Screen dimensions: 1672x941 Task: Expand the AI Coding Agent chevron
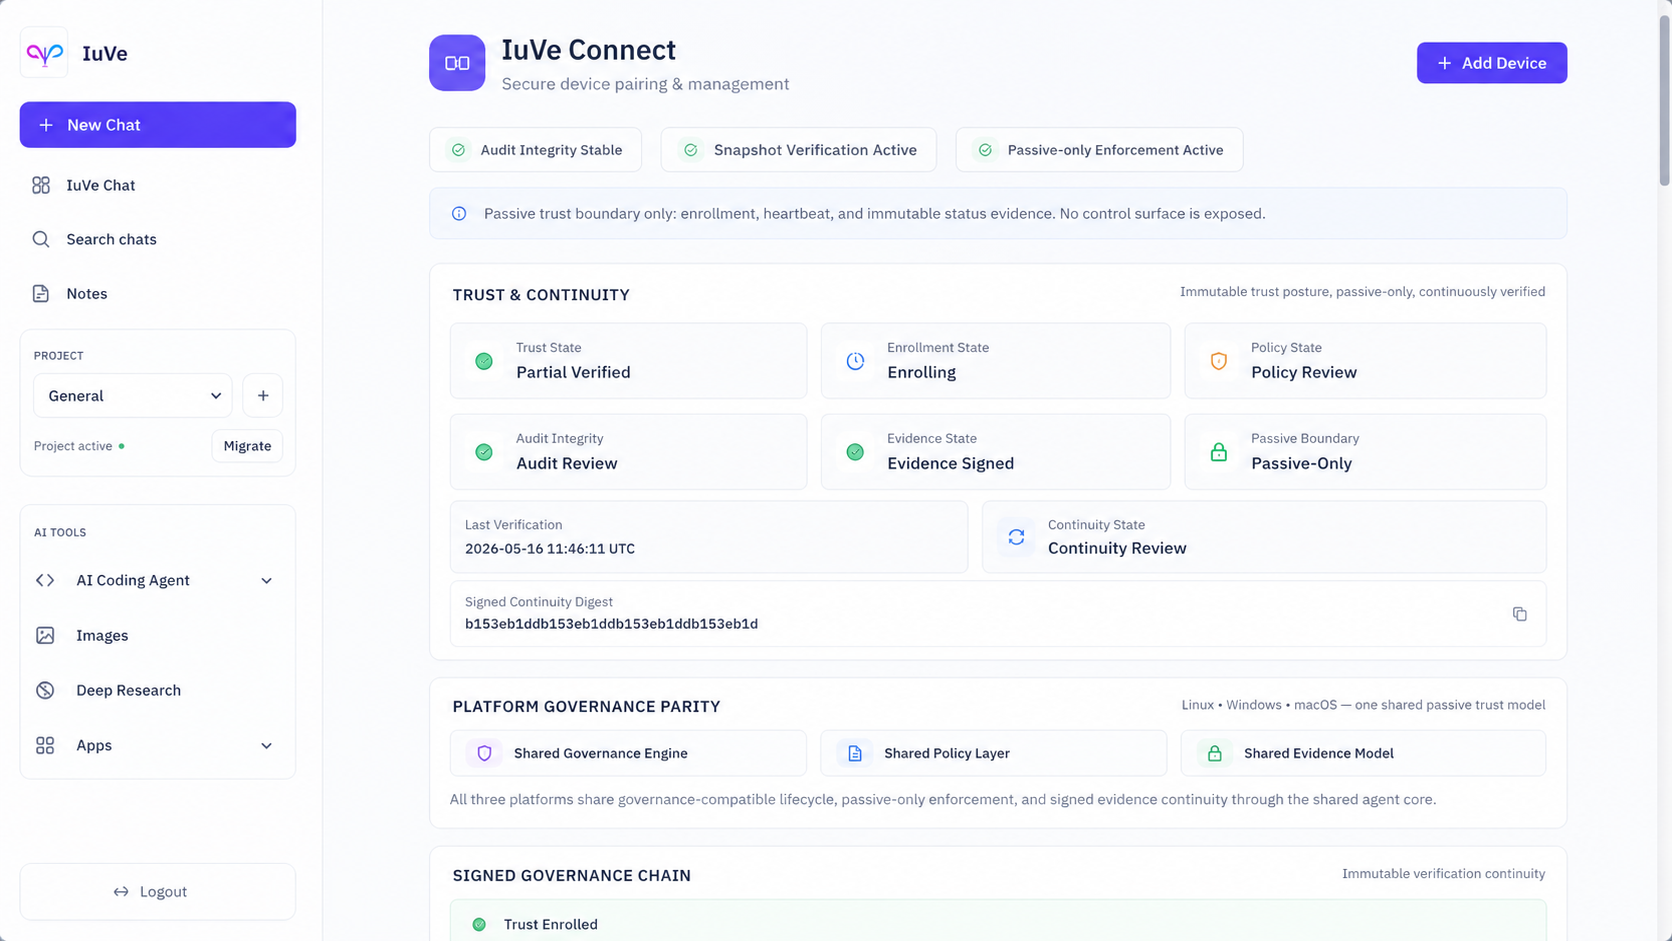(266, 581)
